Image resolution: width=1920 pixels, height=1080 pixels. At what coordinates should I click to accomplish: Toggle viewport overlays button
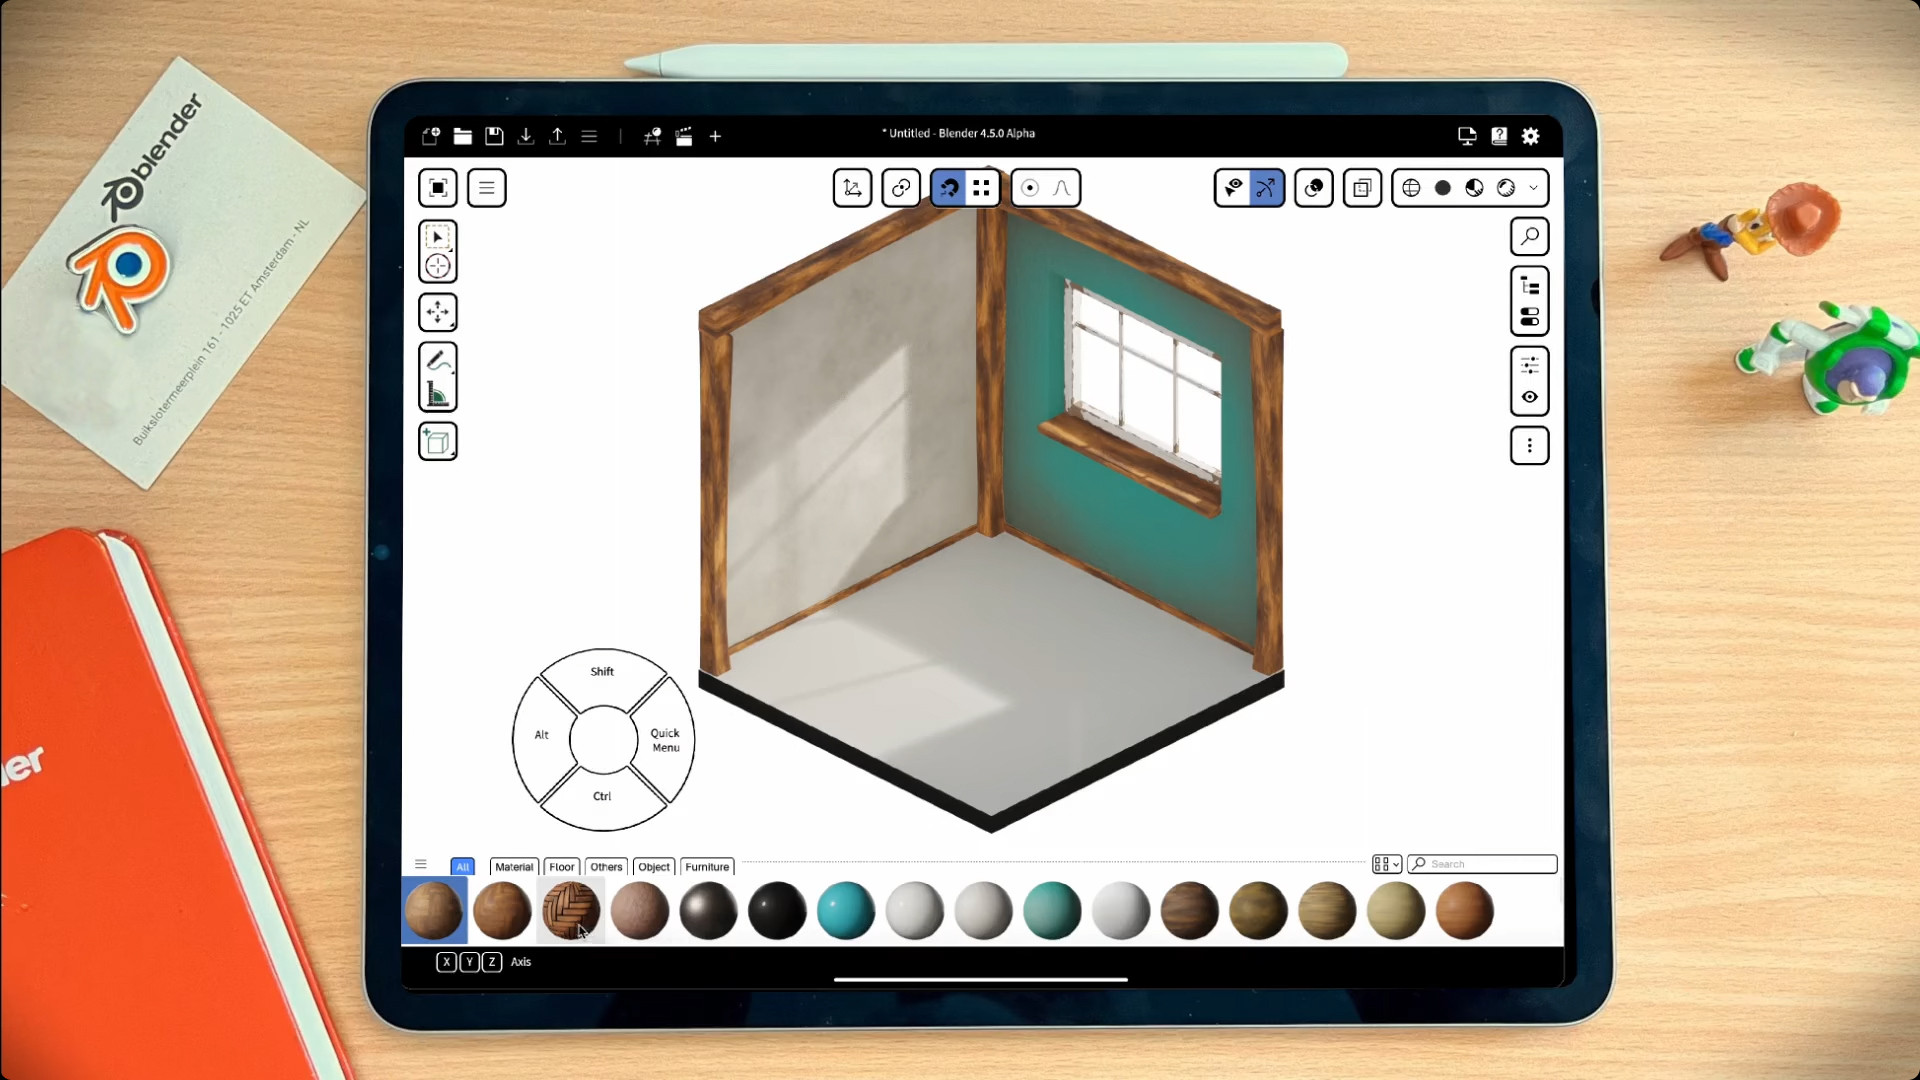1314,188
